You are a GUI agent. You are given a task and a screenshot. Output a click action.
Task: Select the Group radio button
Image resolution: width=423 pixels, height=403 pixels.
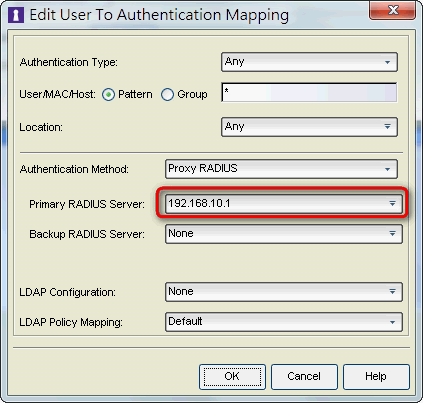[x=167, y=95]
